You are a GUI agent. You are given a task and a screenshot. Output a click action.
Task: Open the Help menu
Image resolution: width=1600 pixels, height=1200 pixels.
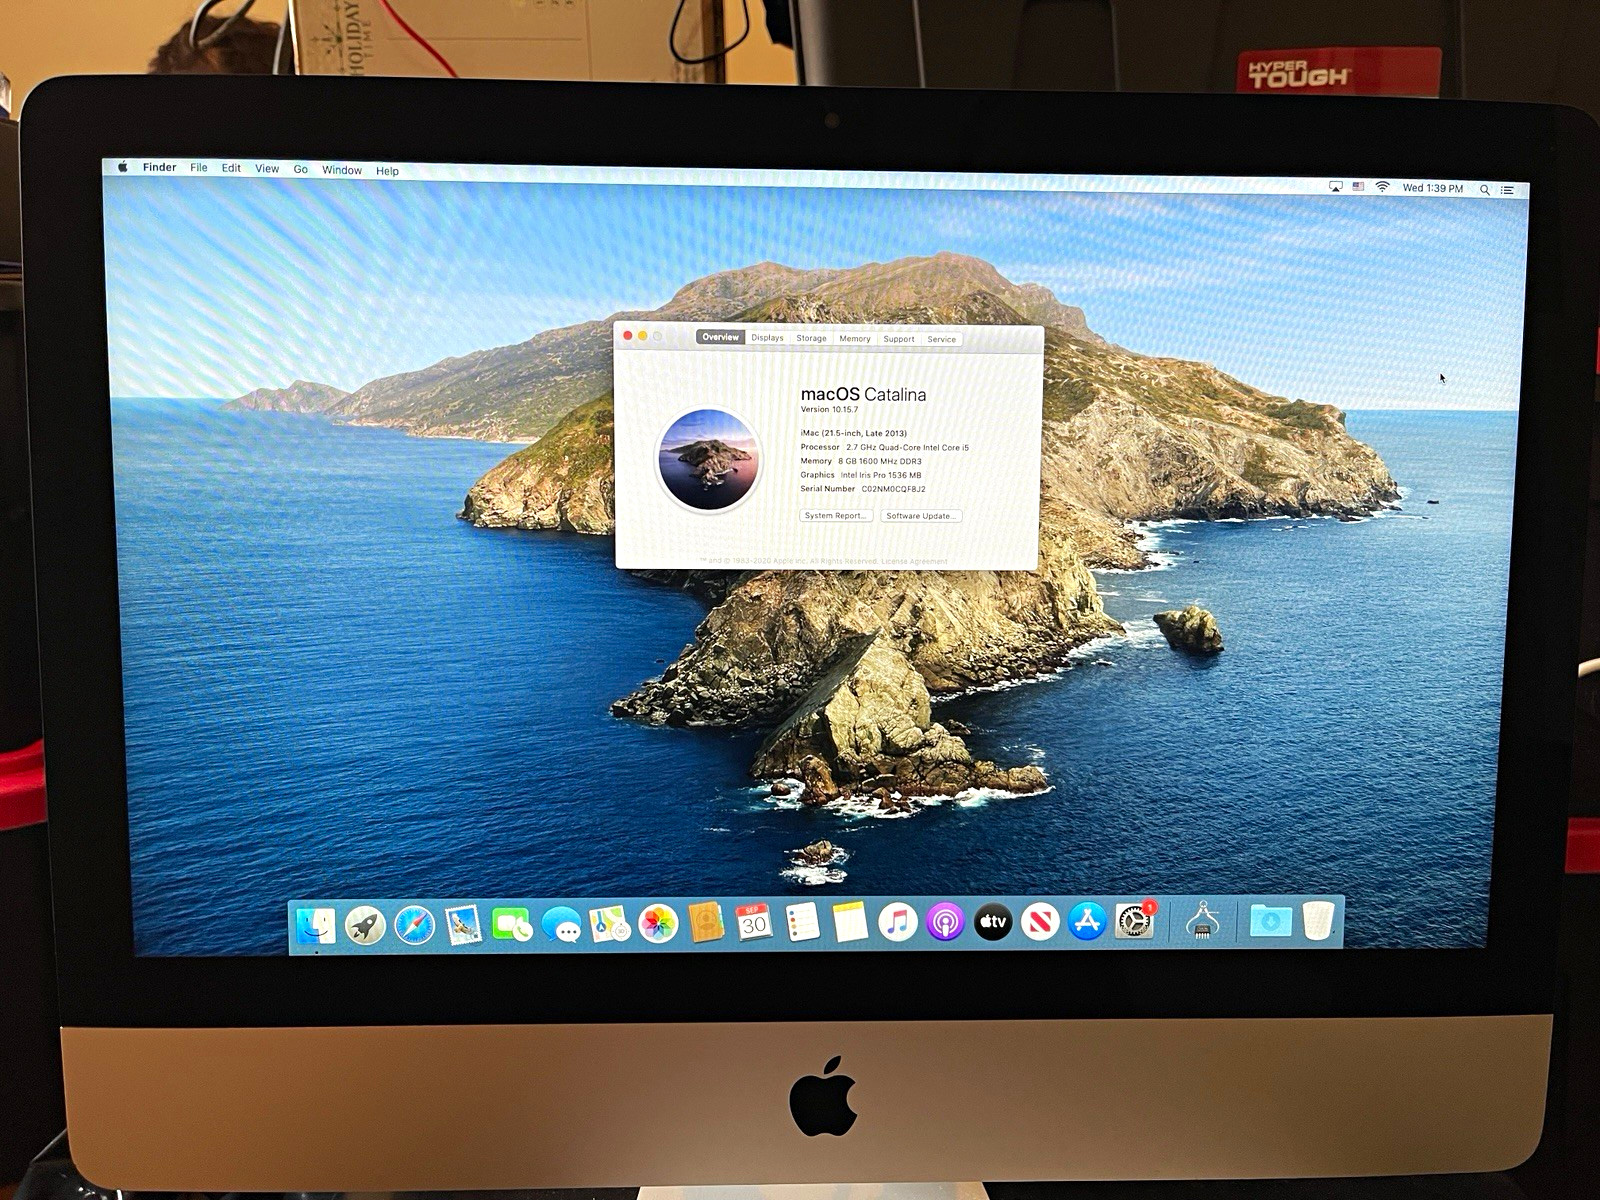pyautogui.click(x=387, y=171)
